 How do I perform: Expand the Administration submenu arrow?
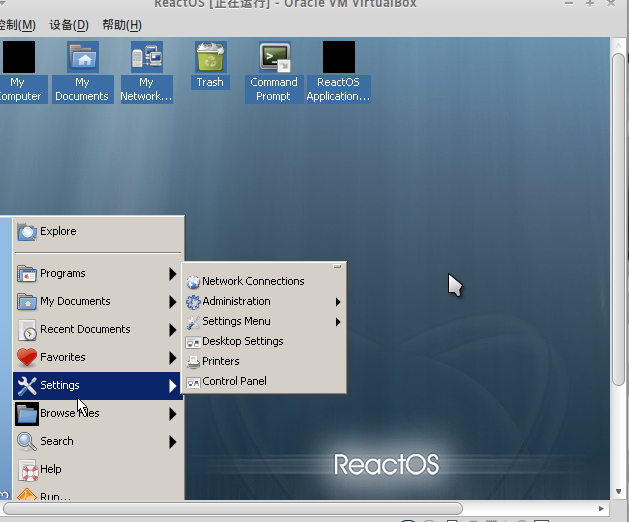pos(338,302)
